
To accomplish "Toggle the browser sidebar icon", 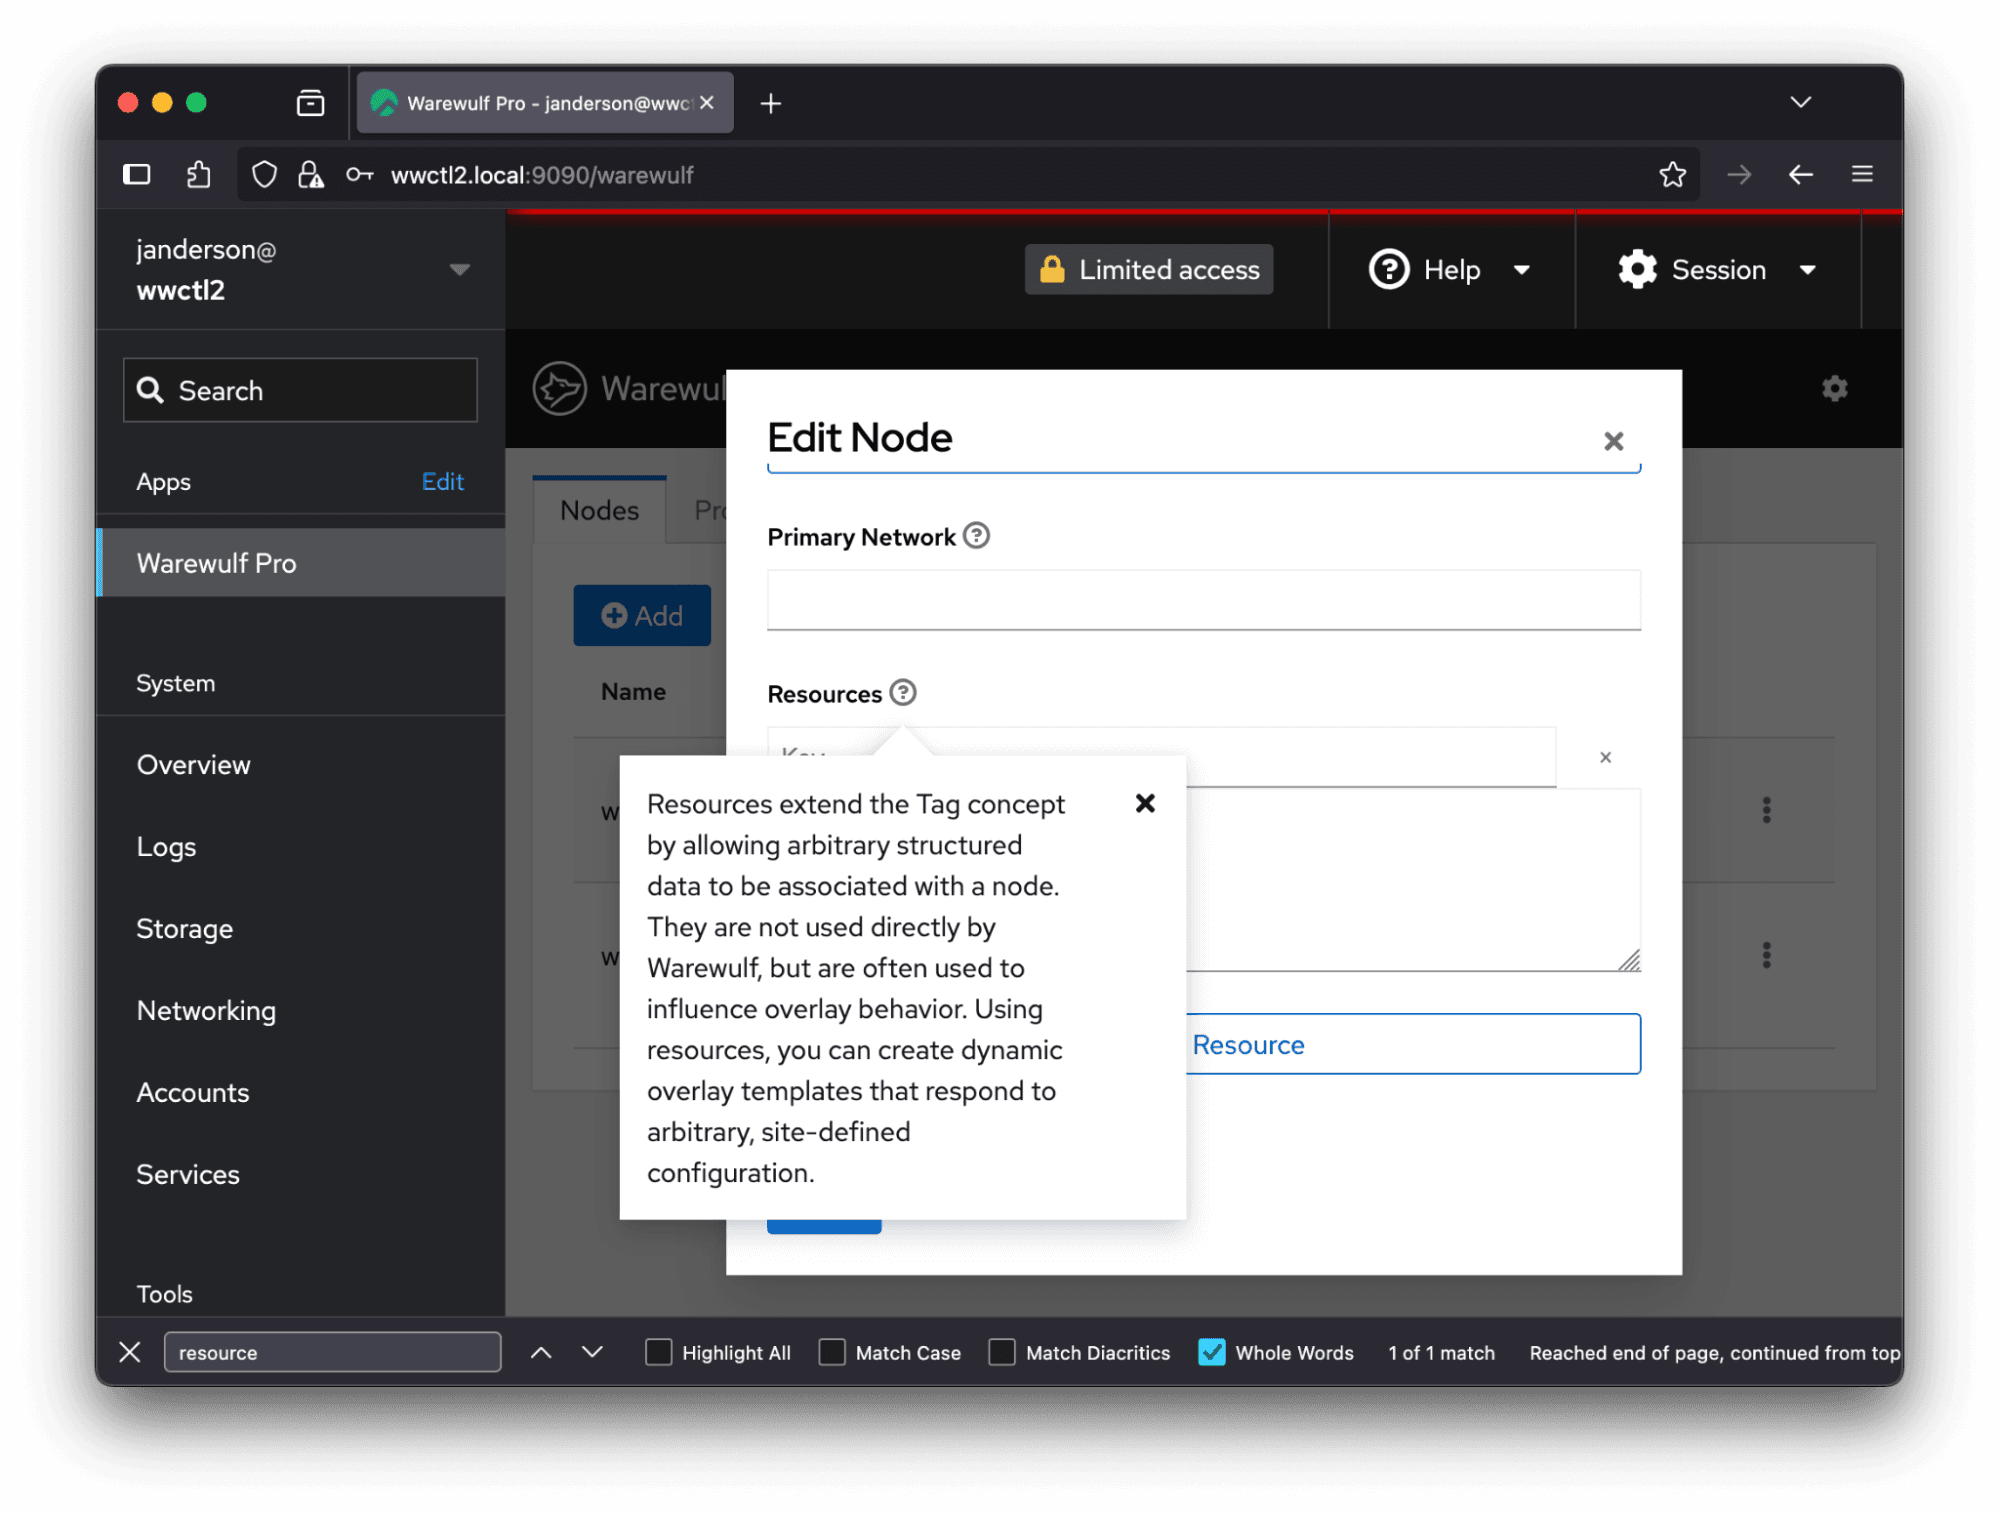I will [137, 175].
